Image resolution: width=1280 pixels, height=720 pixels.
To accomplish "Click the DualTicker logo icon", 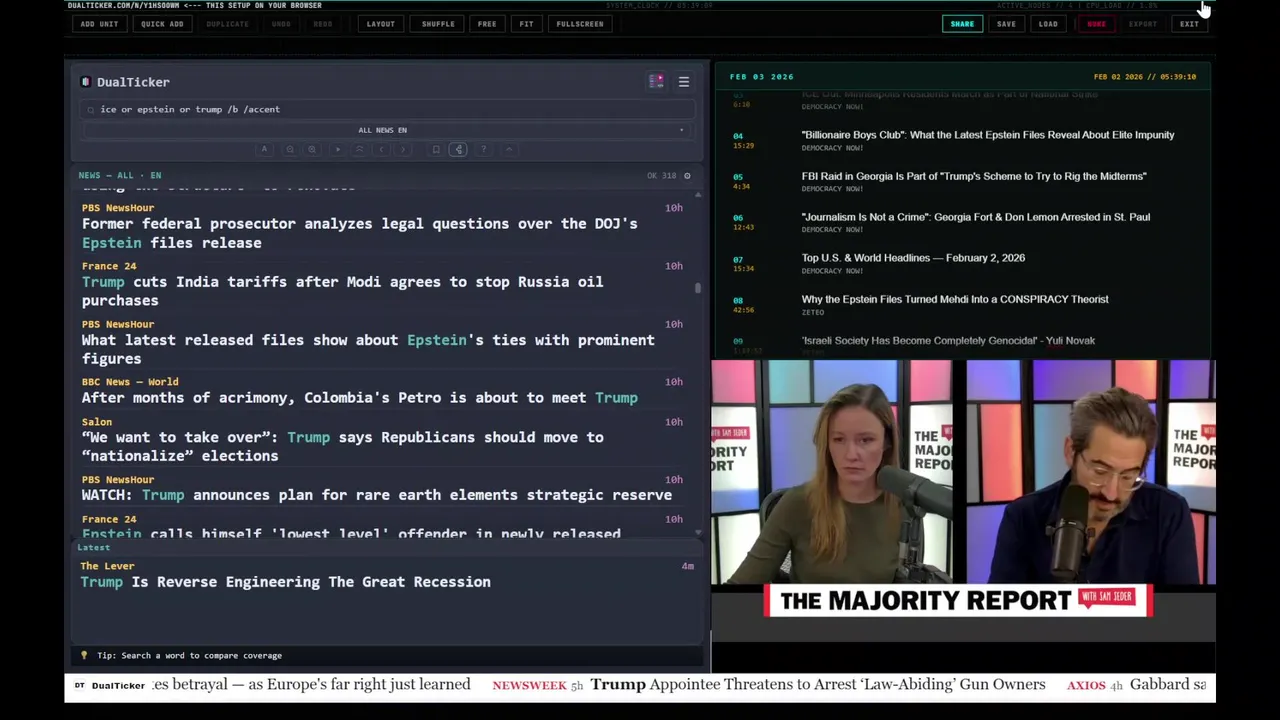I will click(86, 82).
